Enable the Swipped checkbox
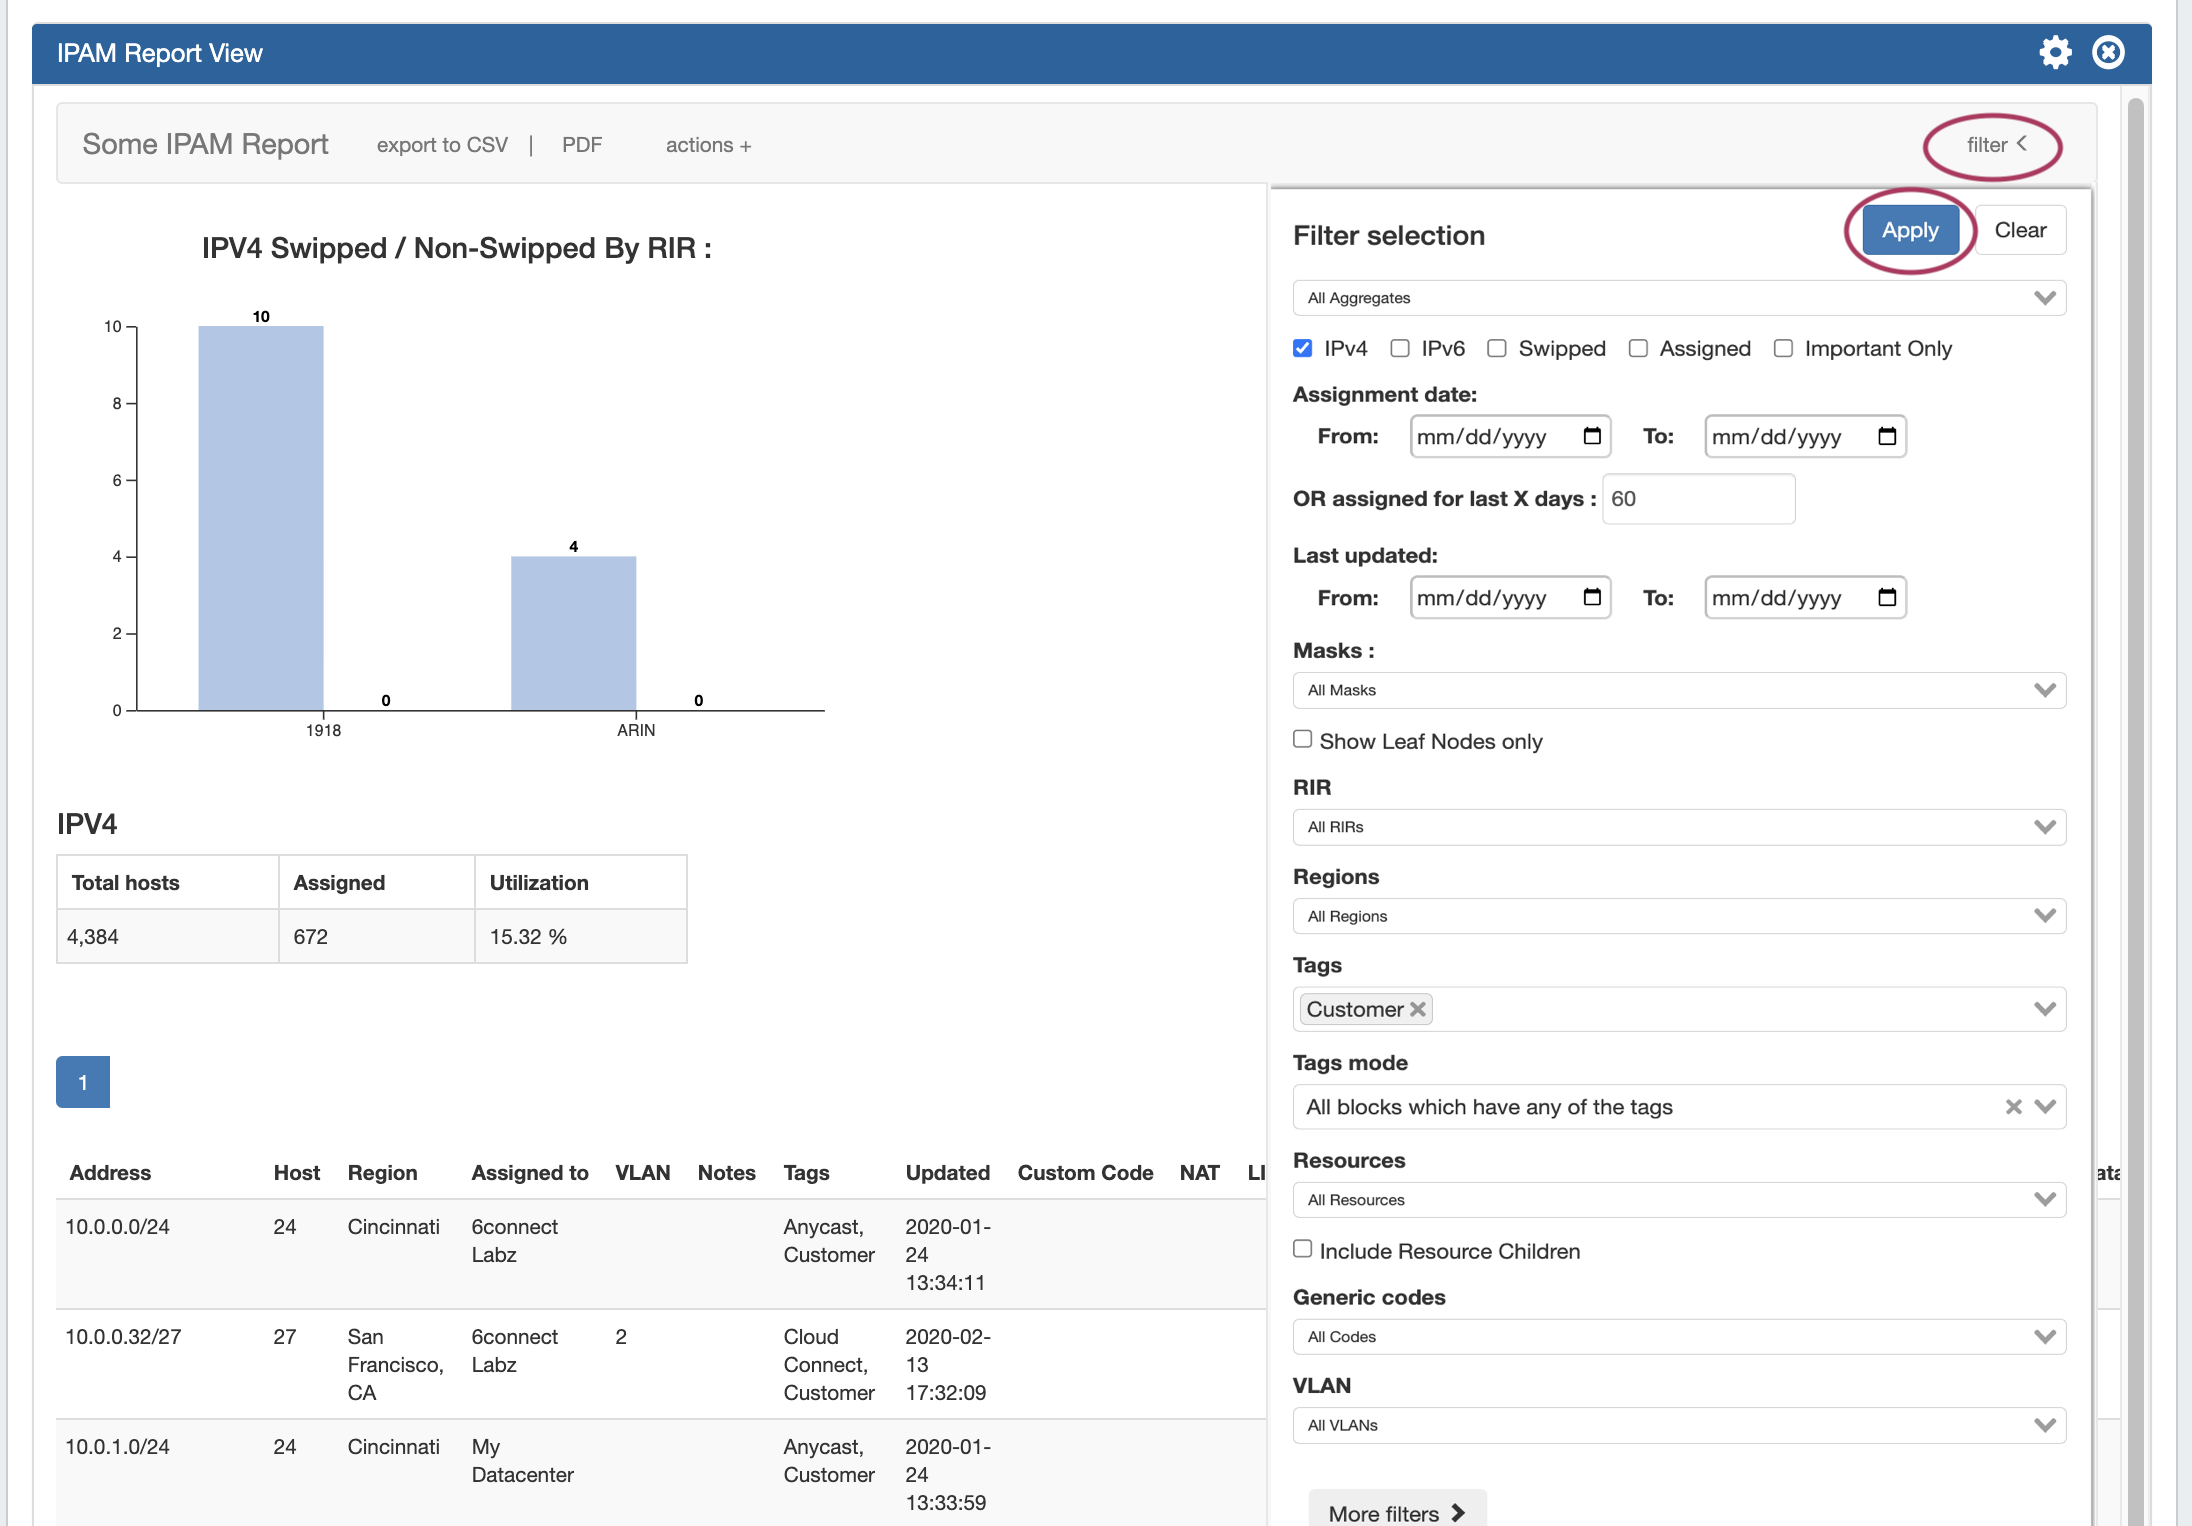2192x1526 pixels. coord(1496,348)
